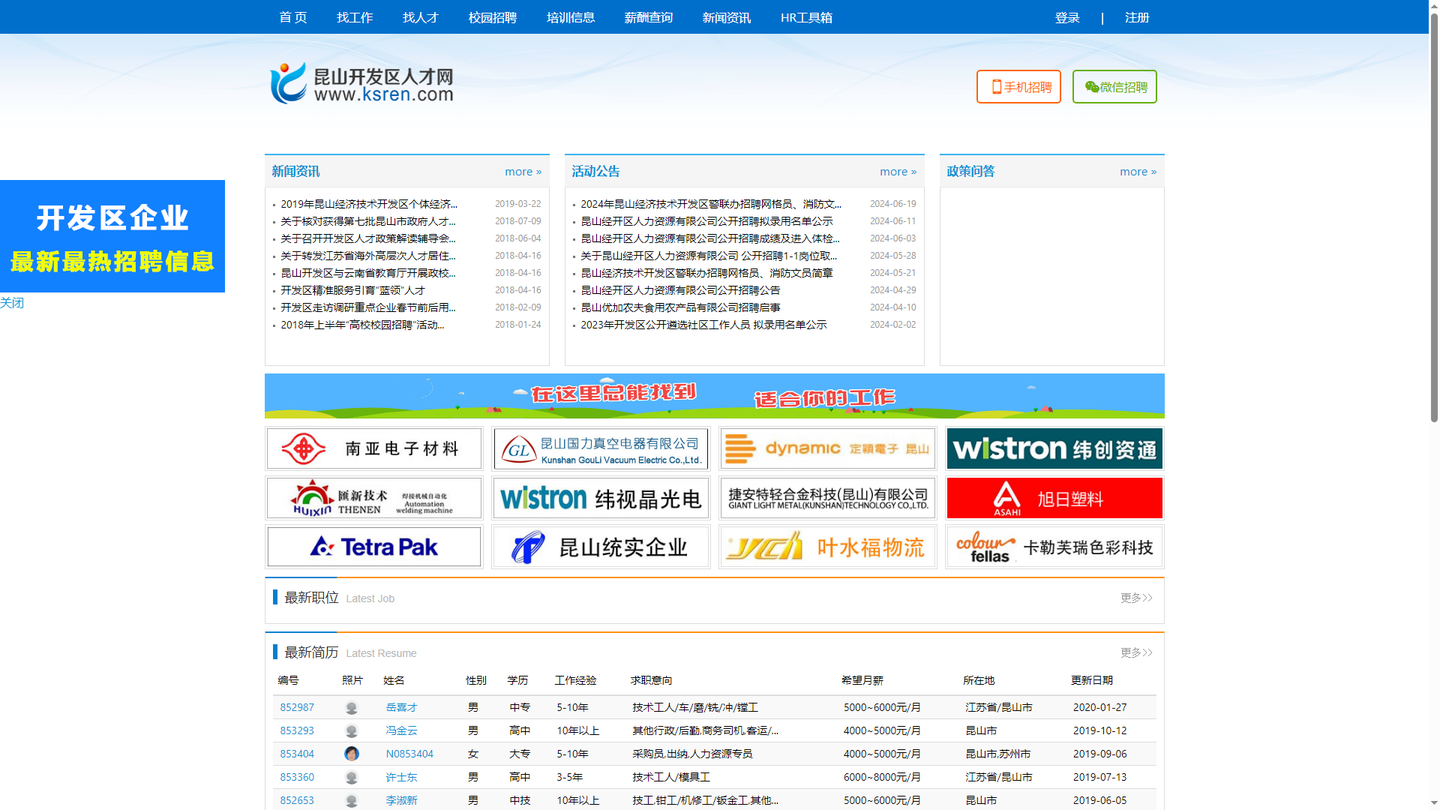This screenshot has width=1440, height=810.
Task: Open the colour fellas 卡勒芙瑞 banner
Action: (x=1055, y=547)
